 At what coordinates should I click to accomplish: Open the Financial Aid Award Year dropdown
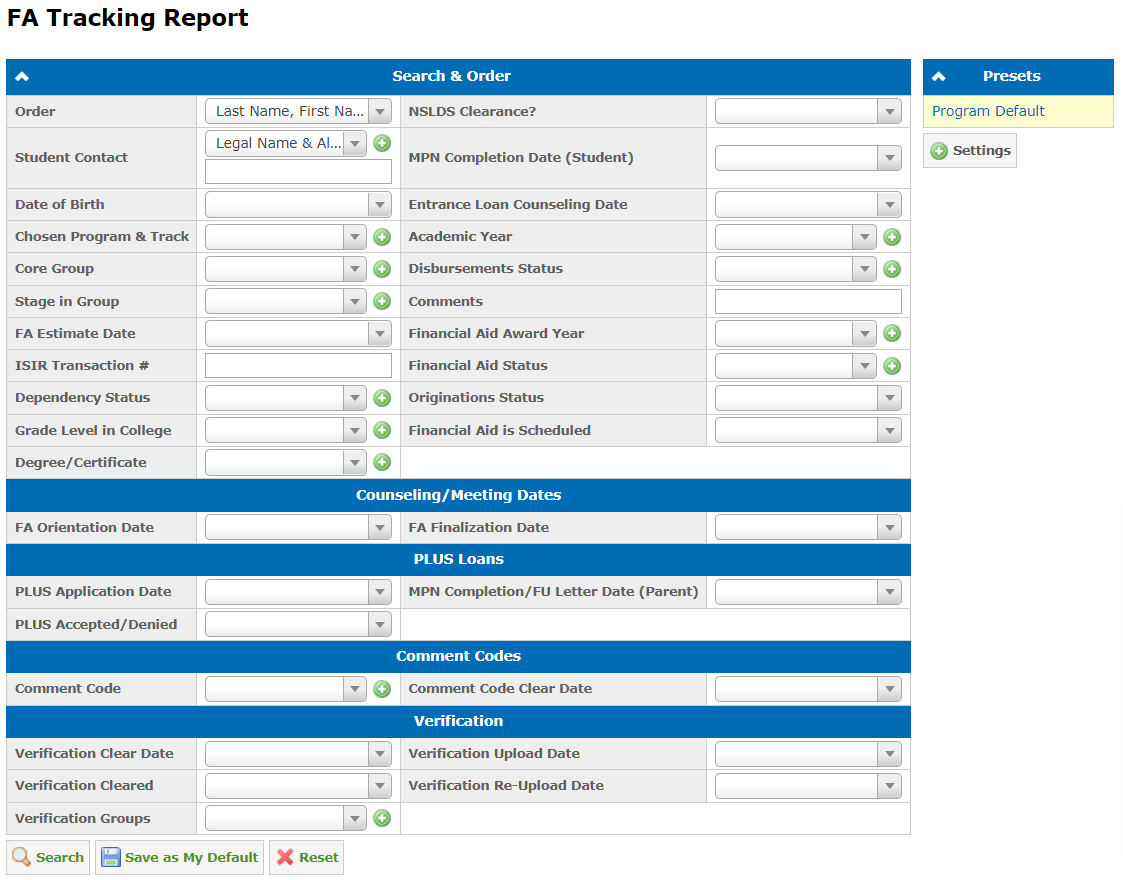(796, 333)
